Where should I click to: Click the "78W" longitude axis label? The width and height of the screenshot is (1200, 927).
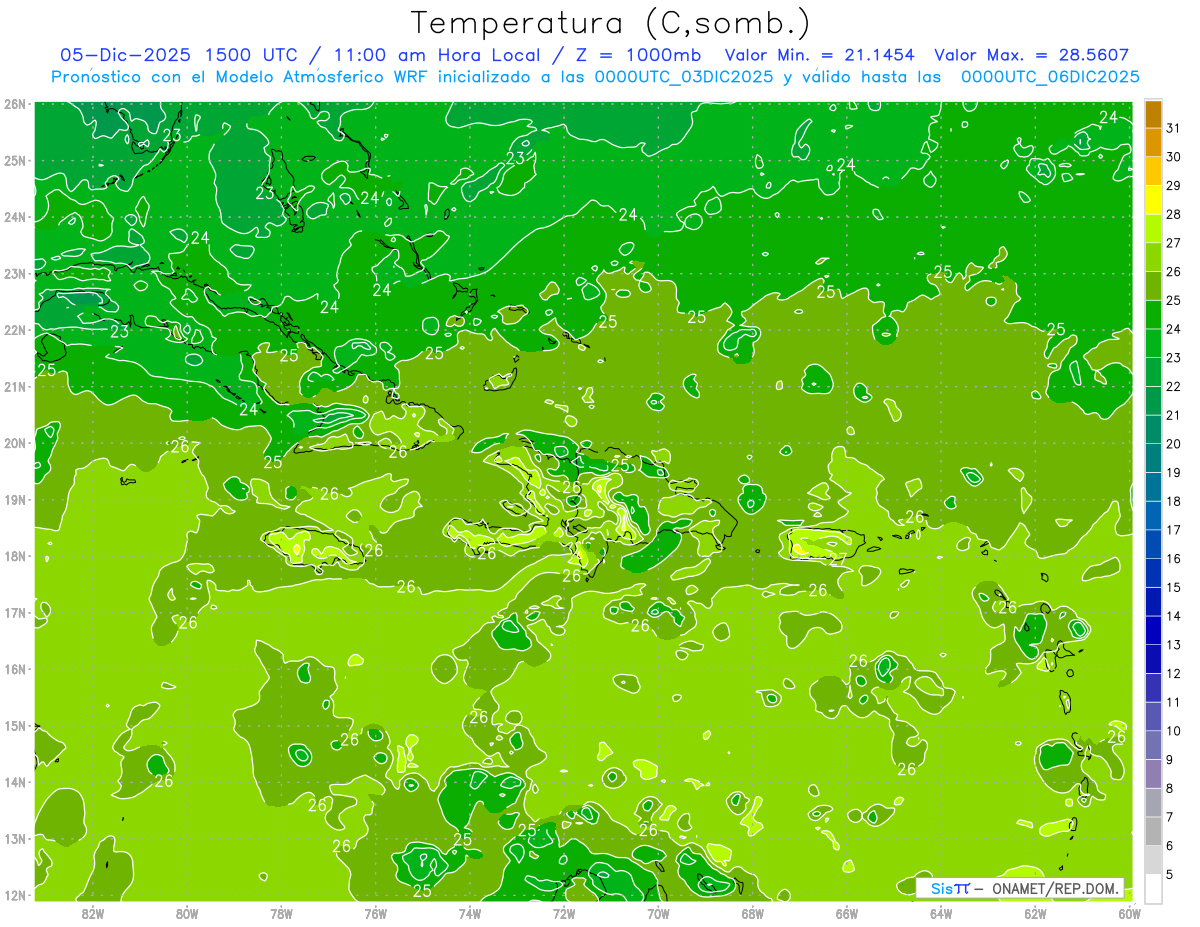[x=281, y=913]
